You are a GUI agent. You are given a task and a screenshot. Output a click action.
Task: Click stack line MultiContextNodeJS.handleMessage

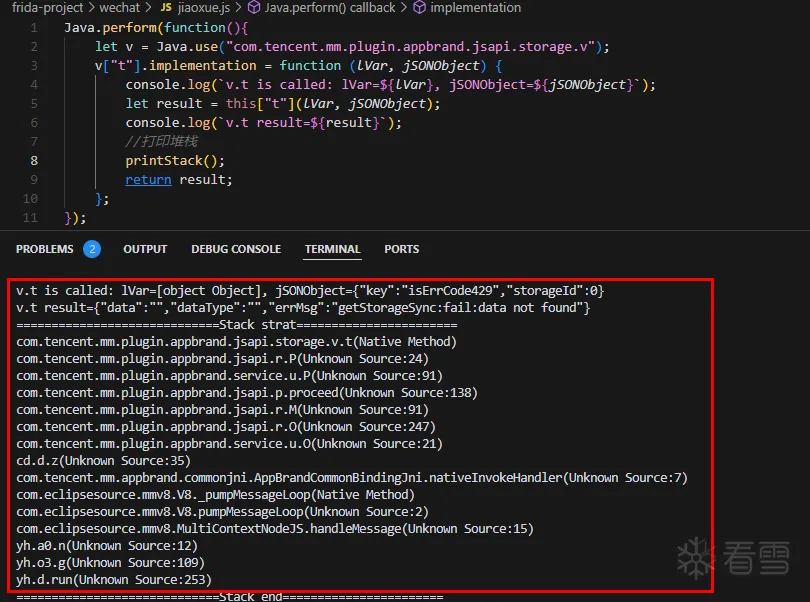pos(275,530)
